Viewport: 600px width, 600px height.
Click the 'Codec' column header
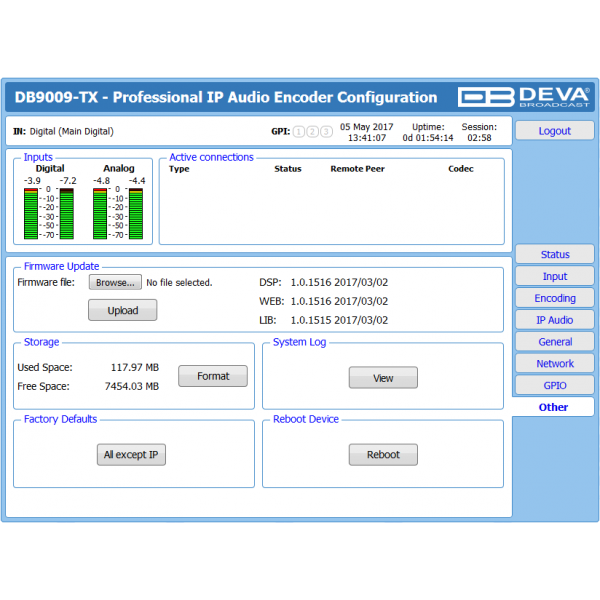461,169
